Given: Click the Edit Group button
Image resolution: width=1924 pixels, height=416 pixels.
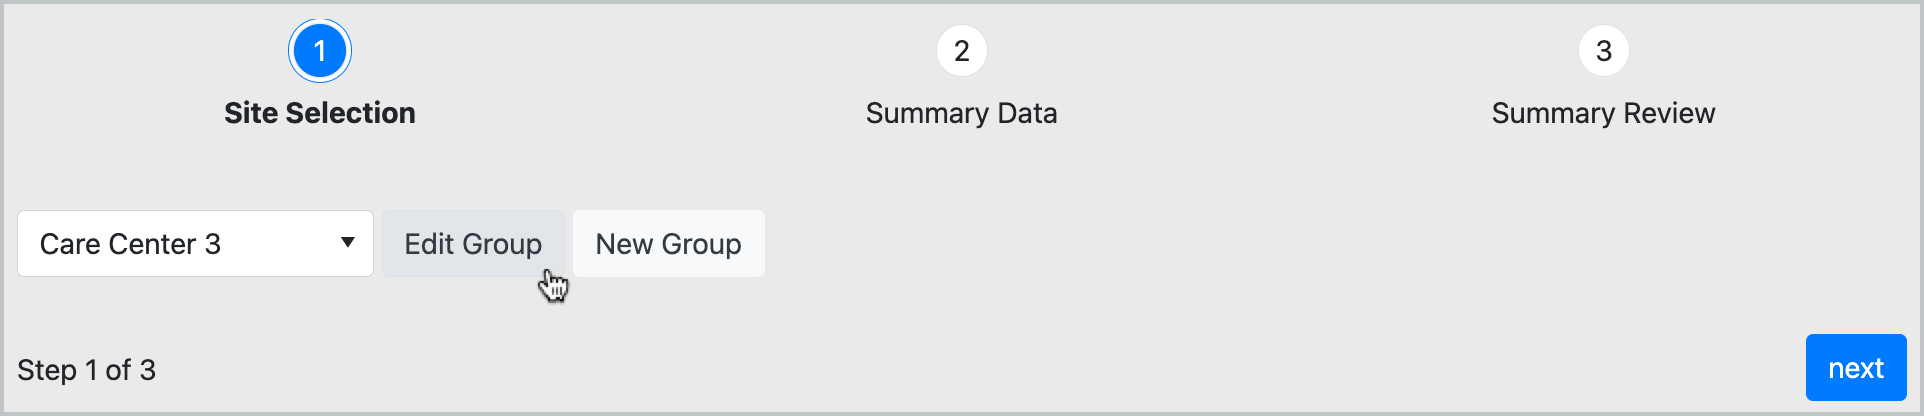Looking at the screenshot, I should 473,243.
